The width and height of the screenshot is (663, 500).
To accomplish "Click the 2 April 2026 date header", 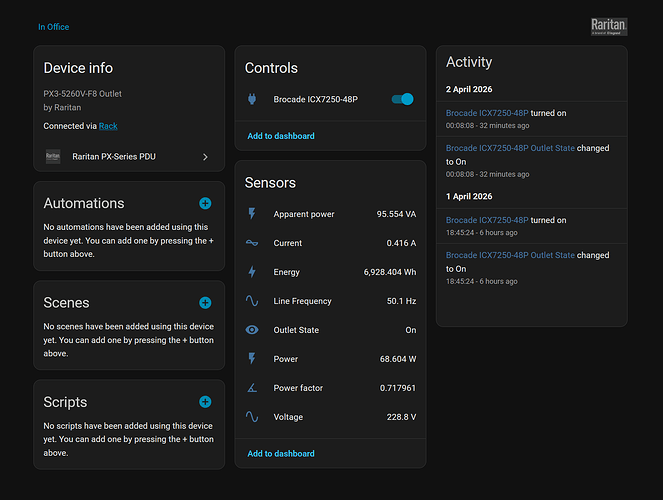I will click(469, 89).
